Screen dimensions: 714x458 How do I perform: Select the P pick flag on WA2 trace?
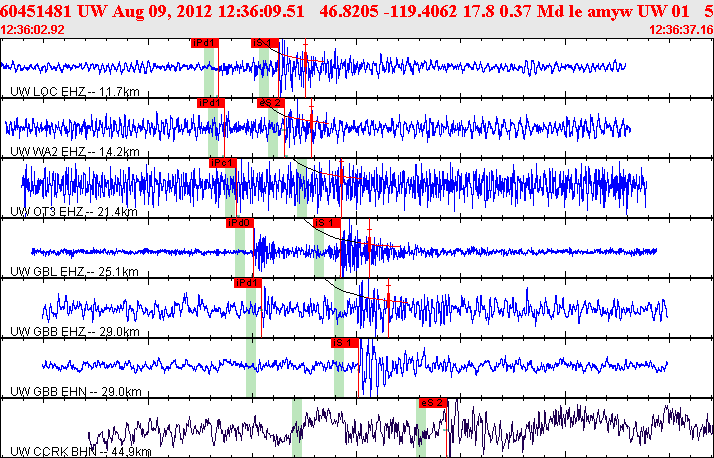pos(212,102)
